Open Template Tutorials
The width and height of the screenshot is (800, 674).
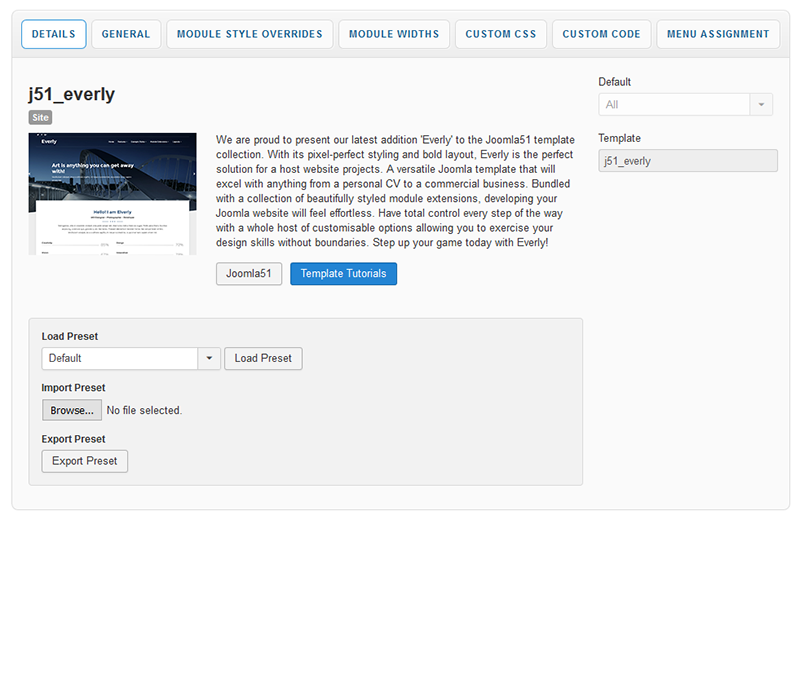(x=343, y=274)
